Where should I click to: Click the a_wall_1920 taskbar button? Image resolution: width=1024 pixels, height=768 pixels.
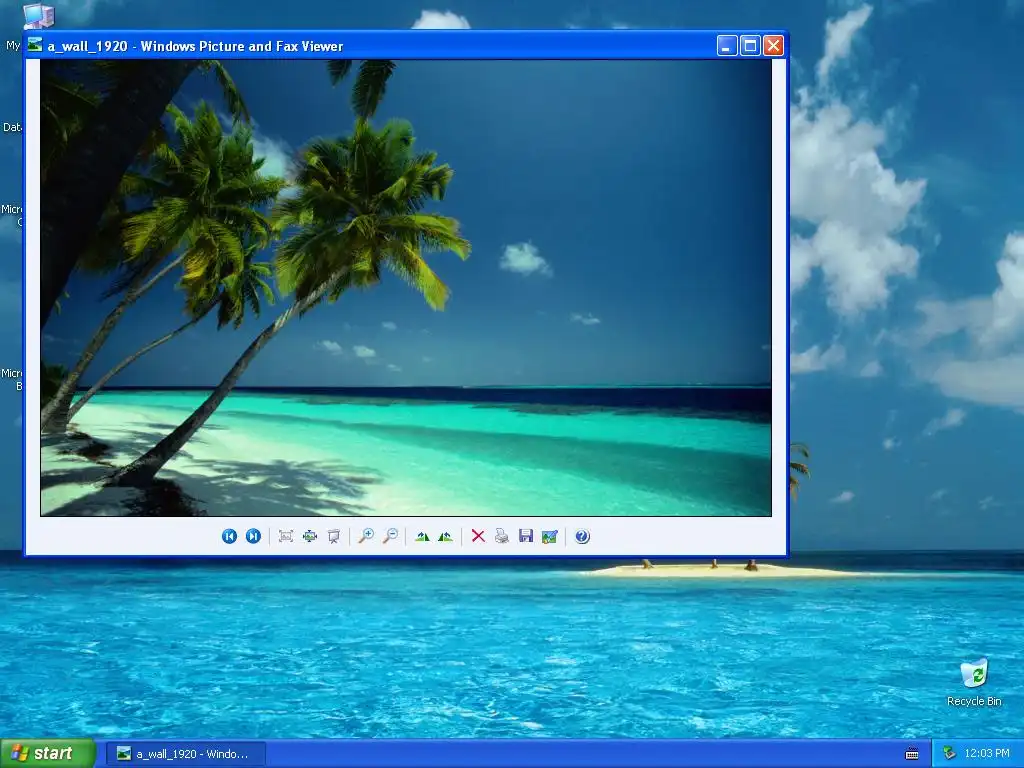pos(186,754)
